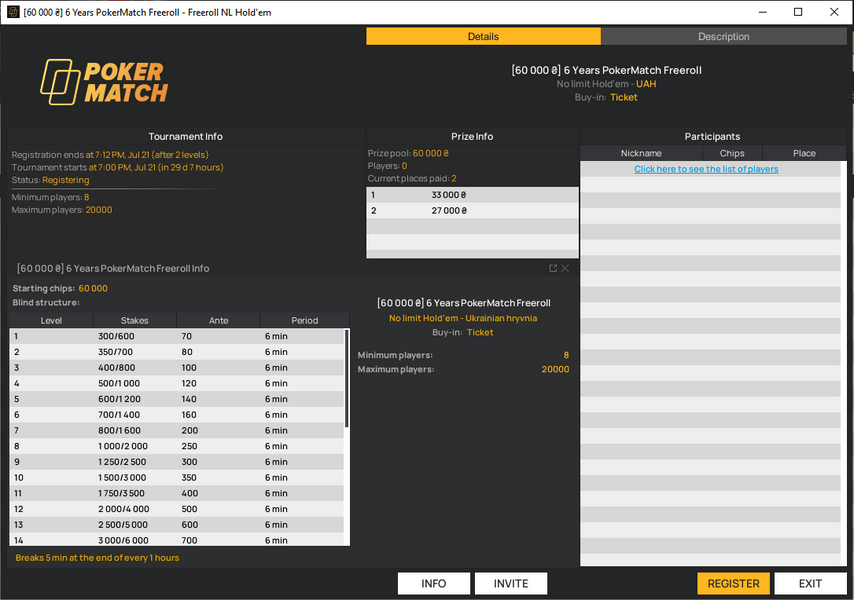Viewport: 854px width, 600px height.
Task: Click the Current places paid value
Action: tap(454, 179)
